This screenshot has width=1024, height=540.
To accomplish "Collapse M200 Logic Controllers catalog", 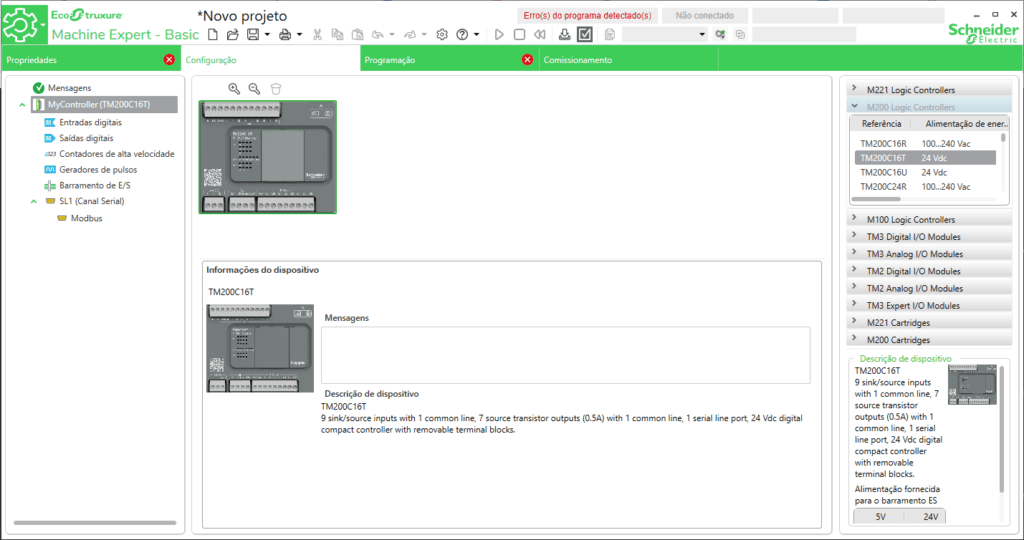I will [x=929, y=106].
